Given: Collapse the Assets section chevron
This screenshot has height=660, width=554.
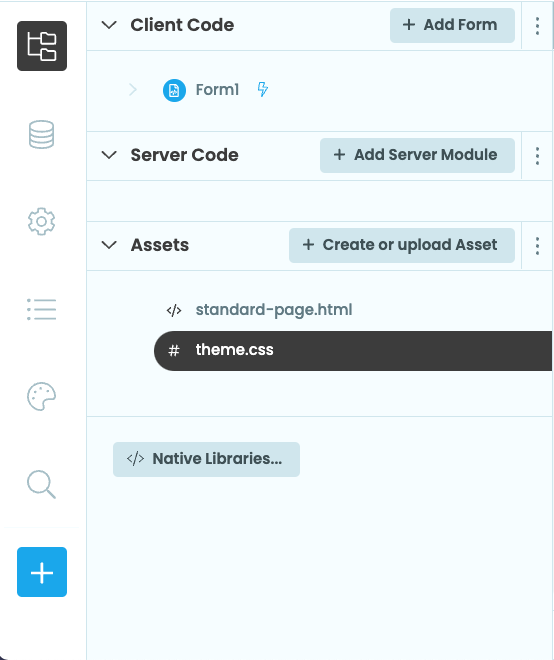Looking at the screenshot, I should 109,245.
